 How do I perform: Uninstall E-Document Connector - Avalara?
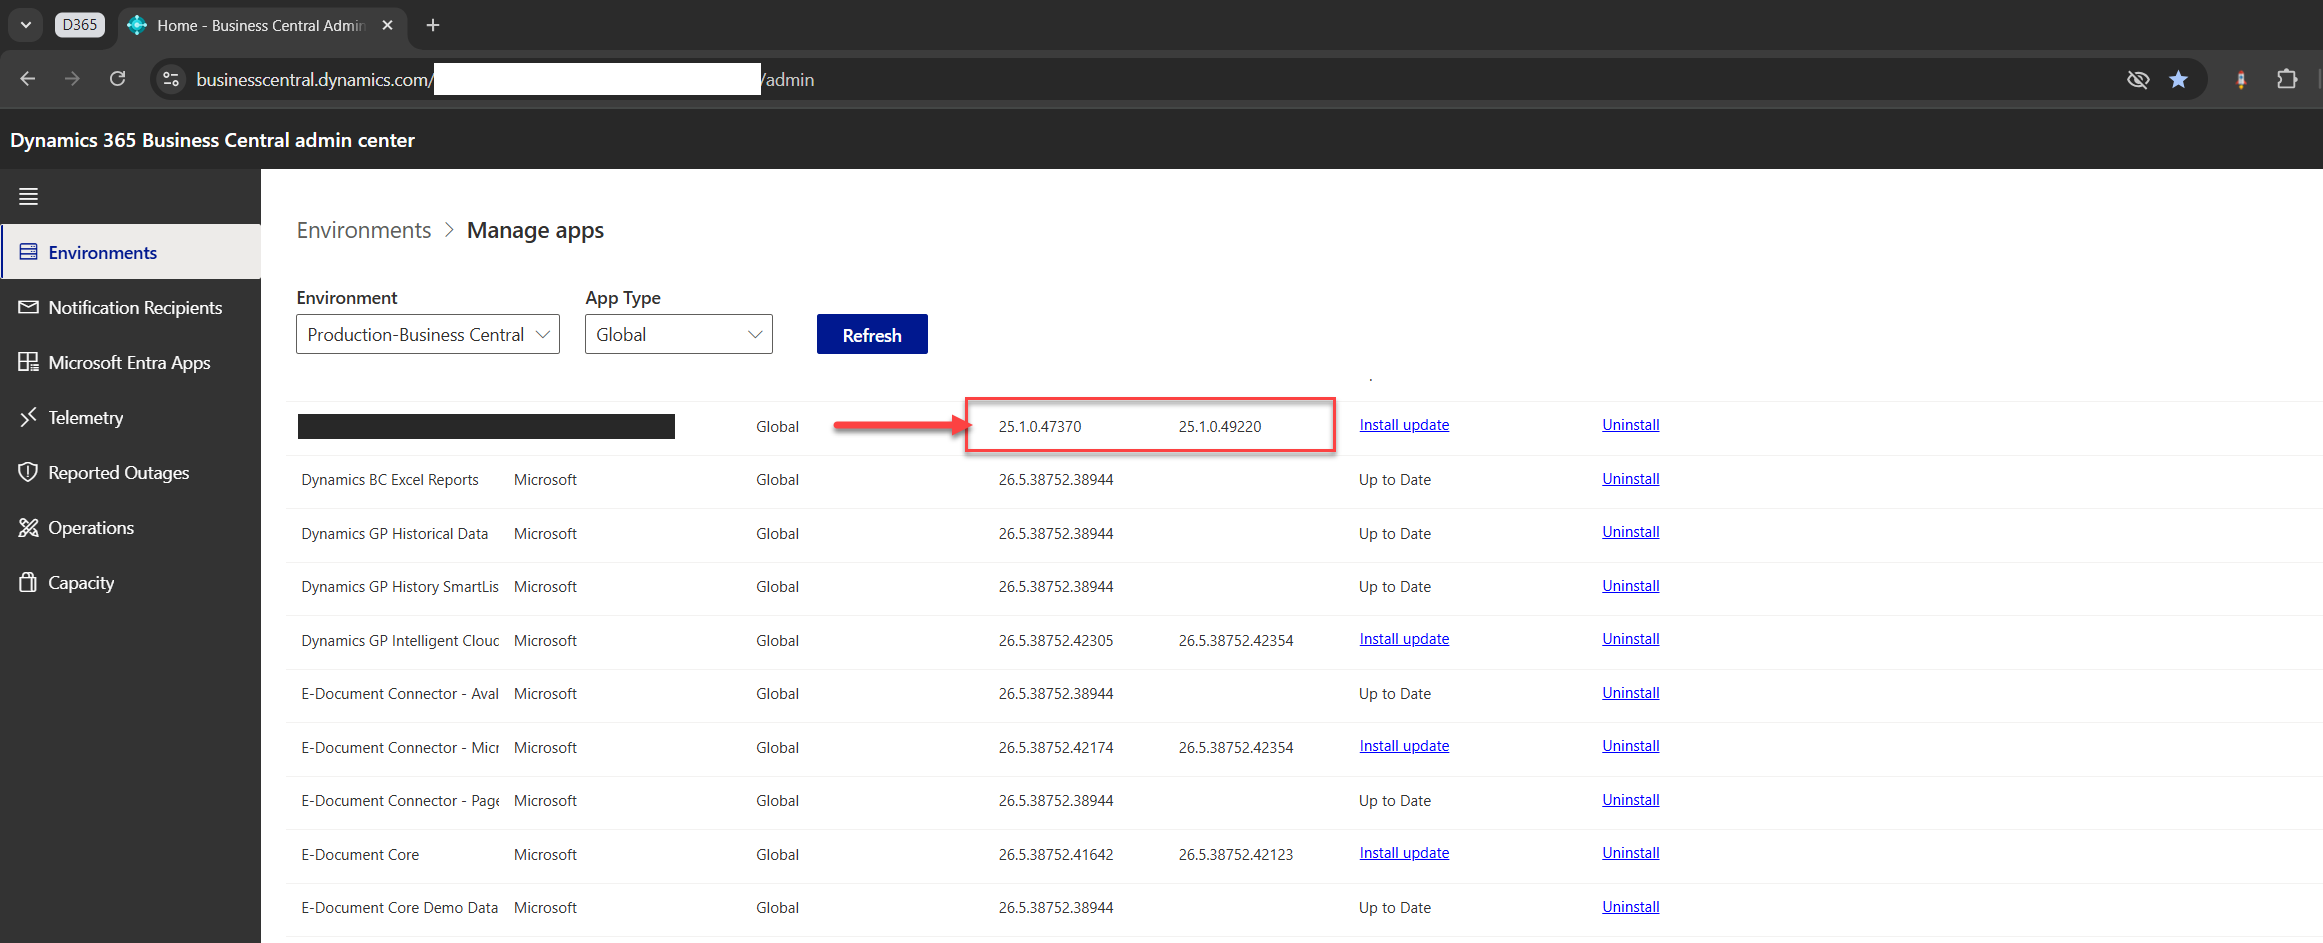[1630, 693]
